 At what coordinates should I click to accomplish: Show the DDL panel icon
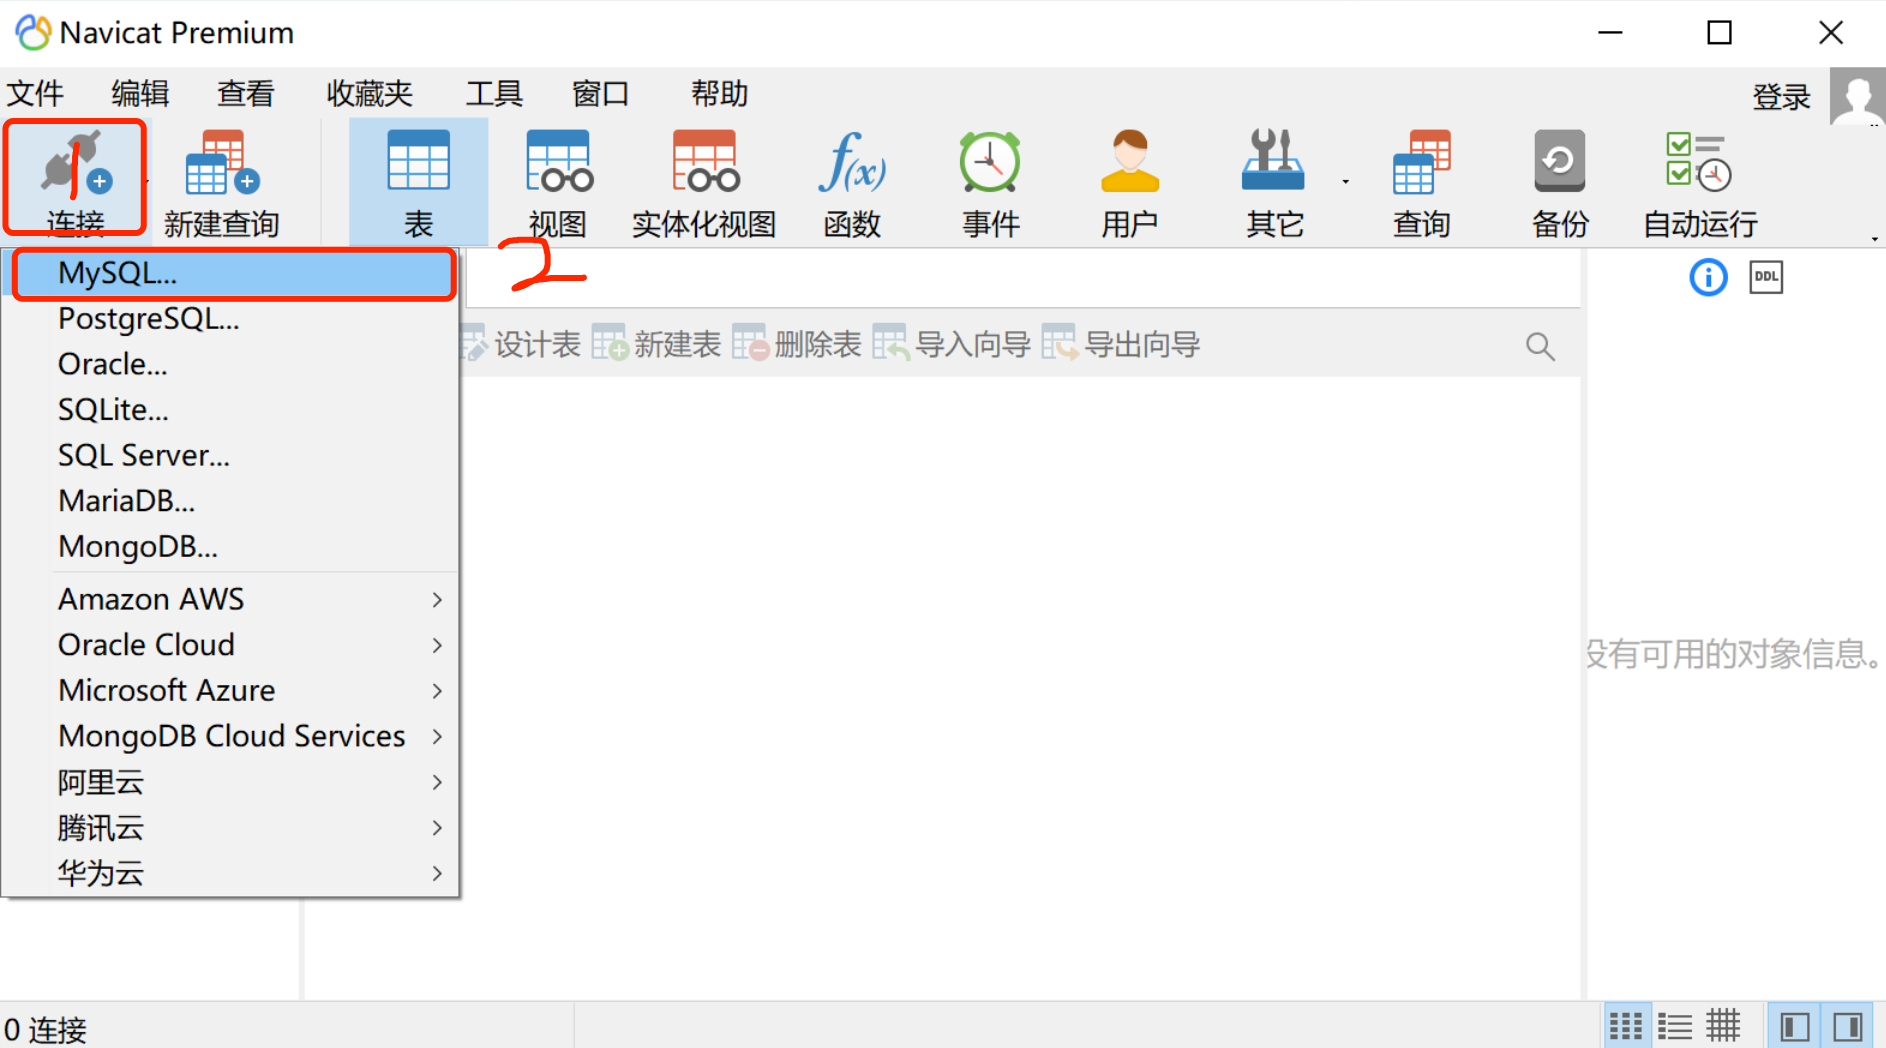(x=1766, y=277)
